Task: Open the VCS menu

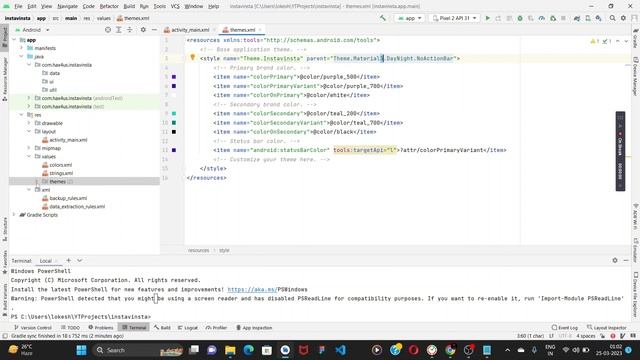Action: pos(175,6)
